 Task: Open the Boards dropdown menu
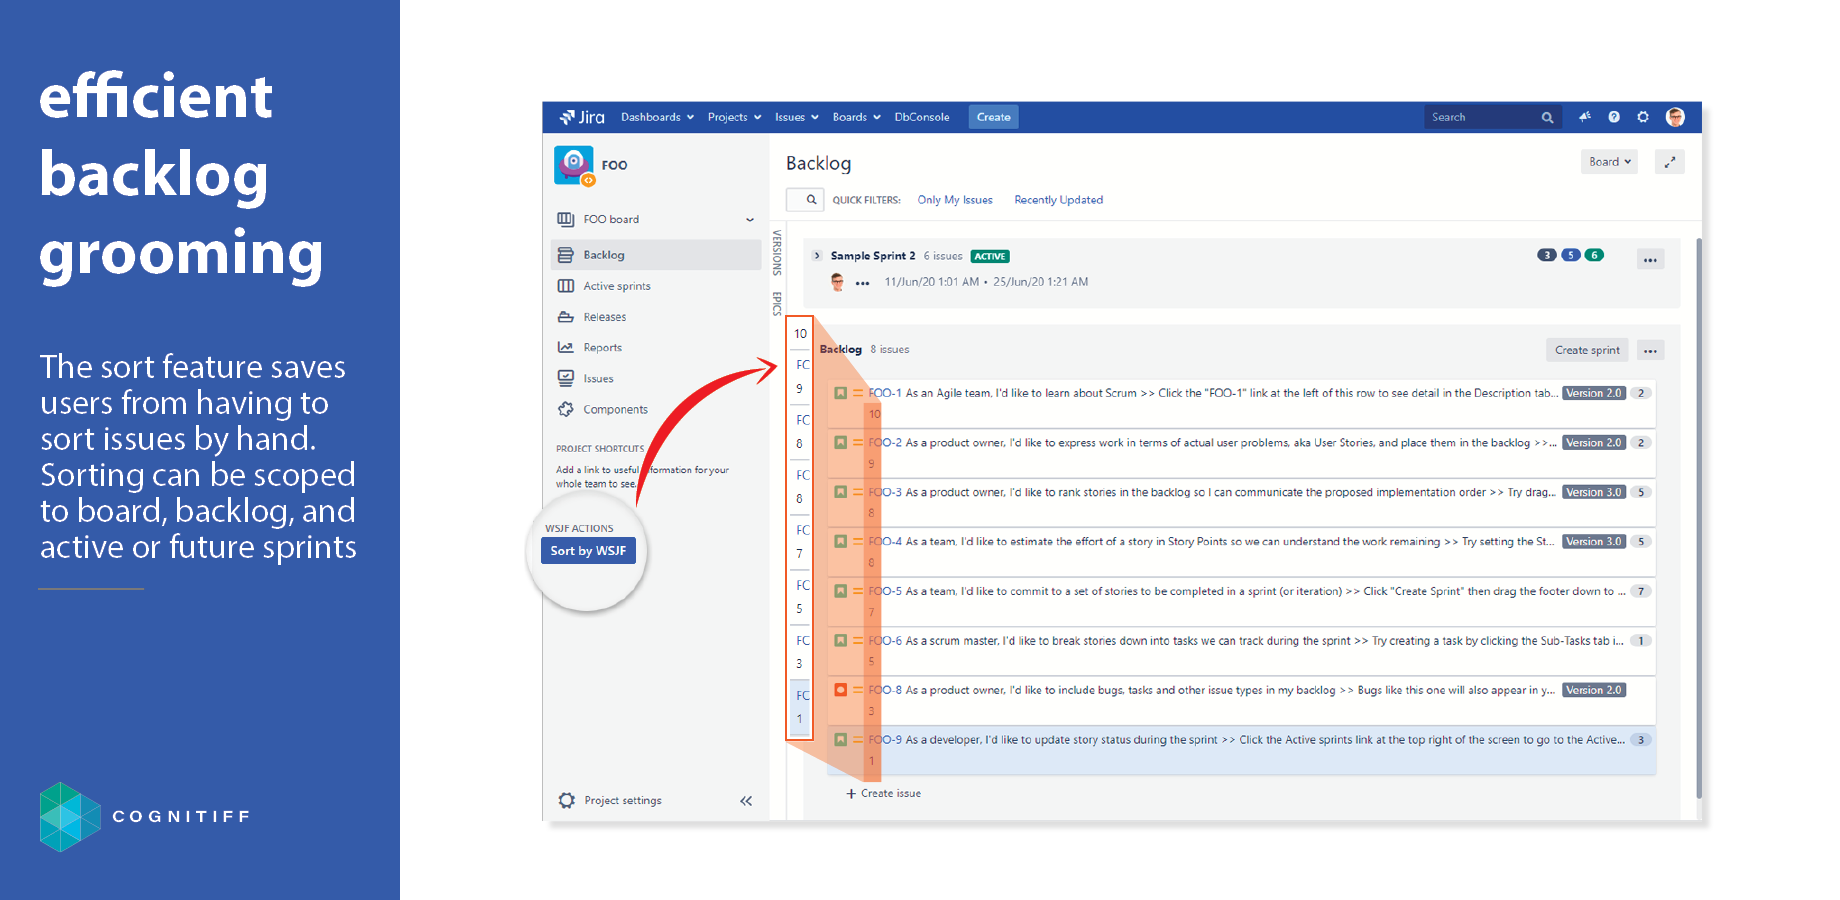856,117
